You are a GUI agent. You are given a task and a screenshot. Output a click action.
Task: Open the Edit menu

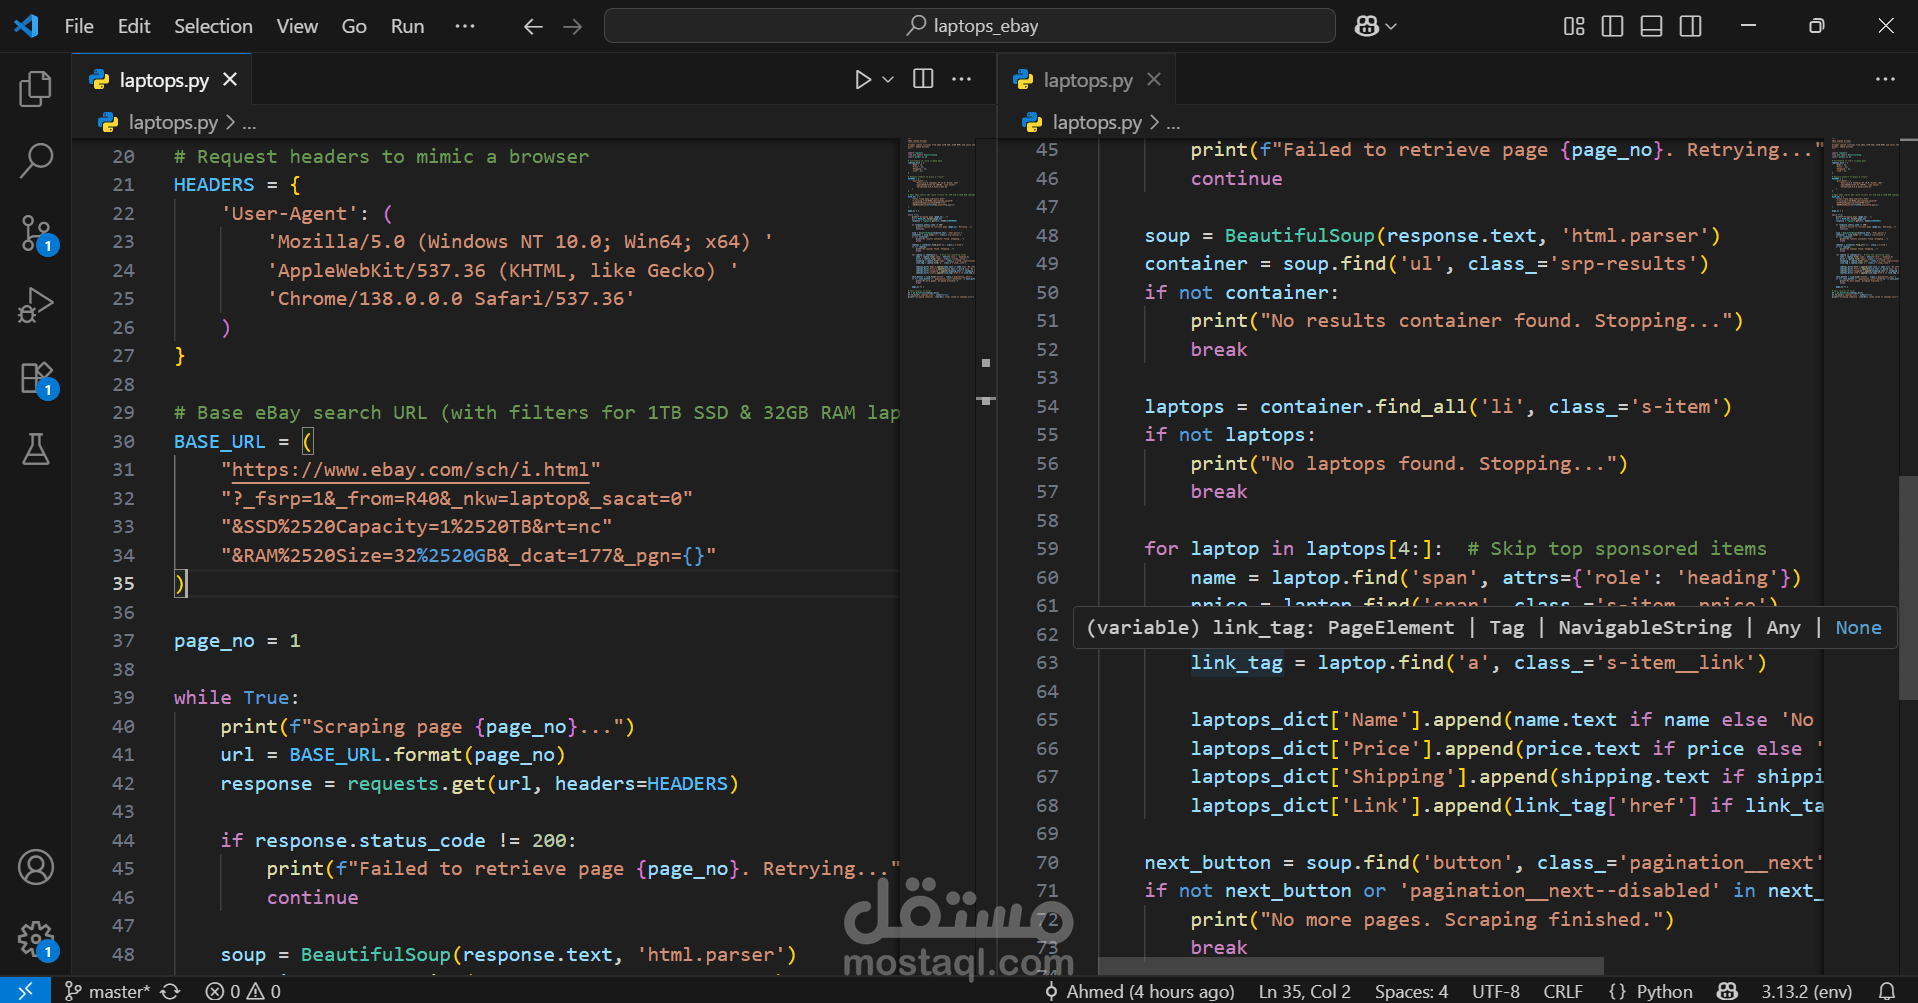(134, 26)
